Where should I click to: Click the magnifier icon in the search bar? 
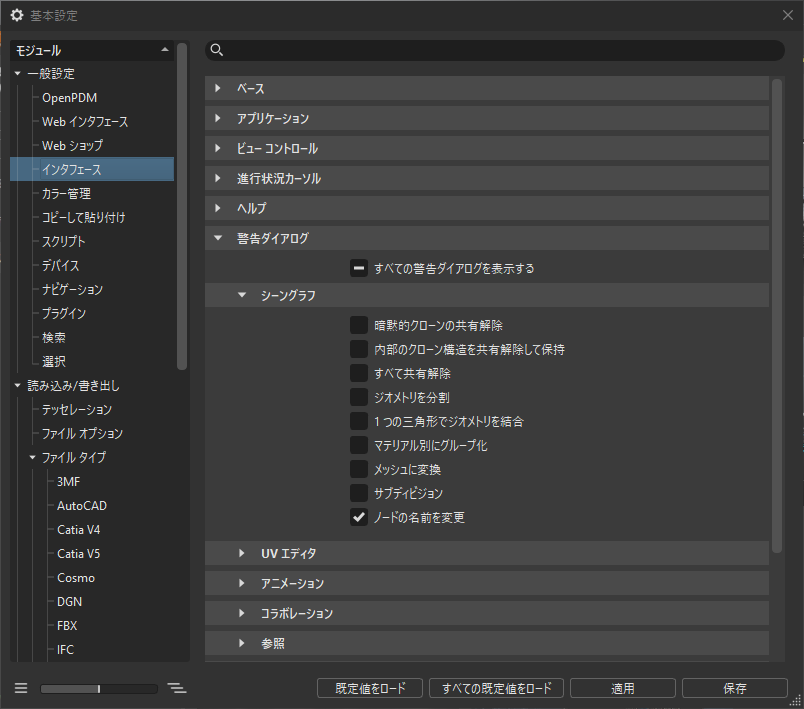(218, 49)
